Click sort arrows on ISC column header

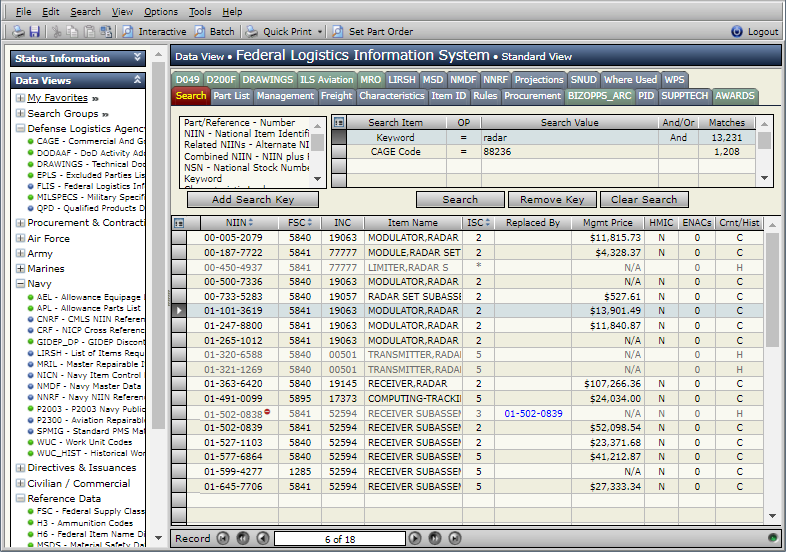click(487, 223)
